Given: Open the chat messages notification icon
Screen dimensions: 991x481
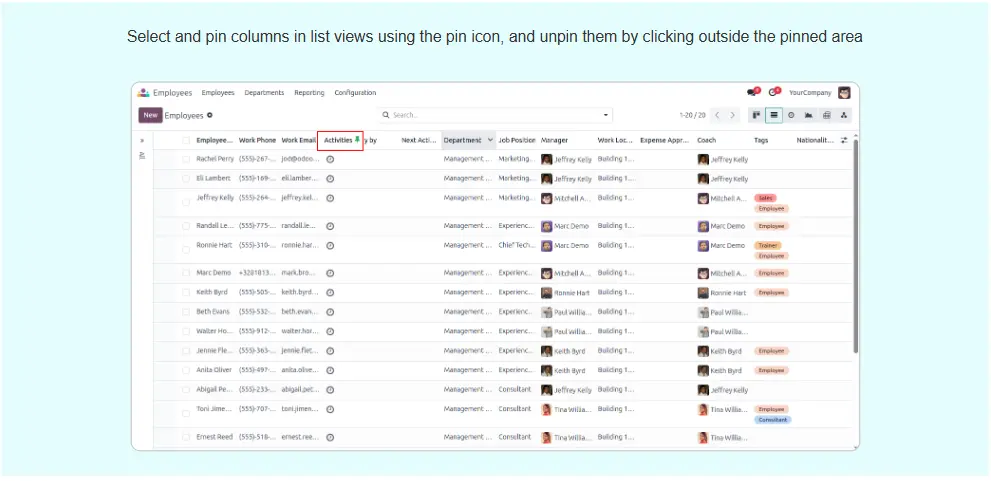Looking at the screenshot, I should point(752,93).
